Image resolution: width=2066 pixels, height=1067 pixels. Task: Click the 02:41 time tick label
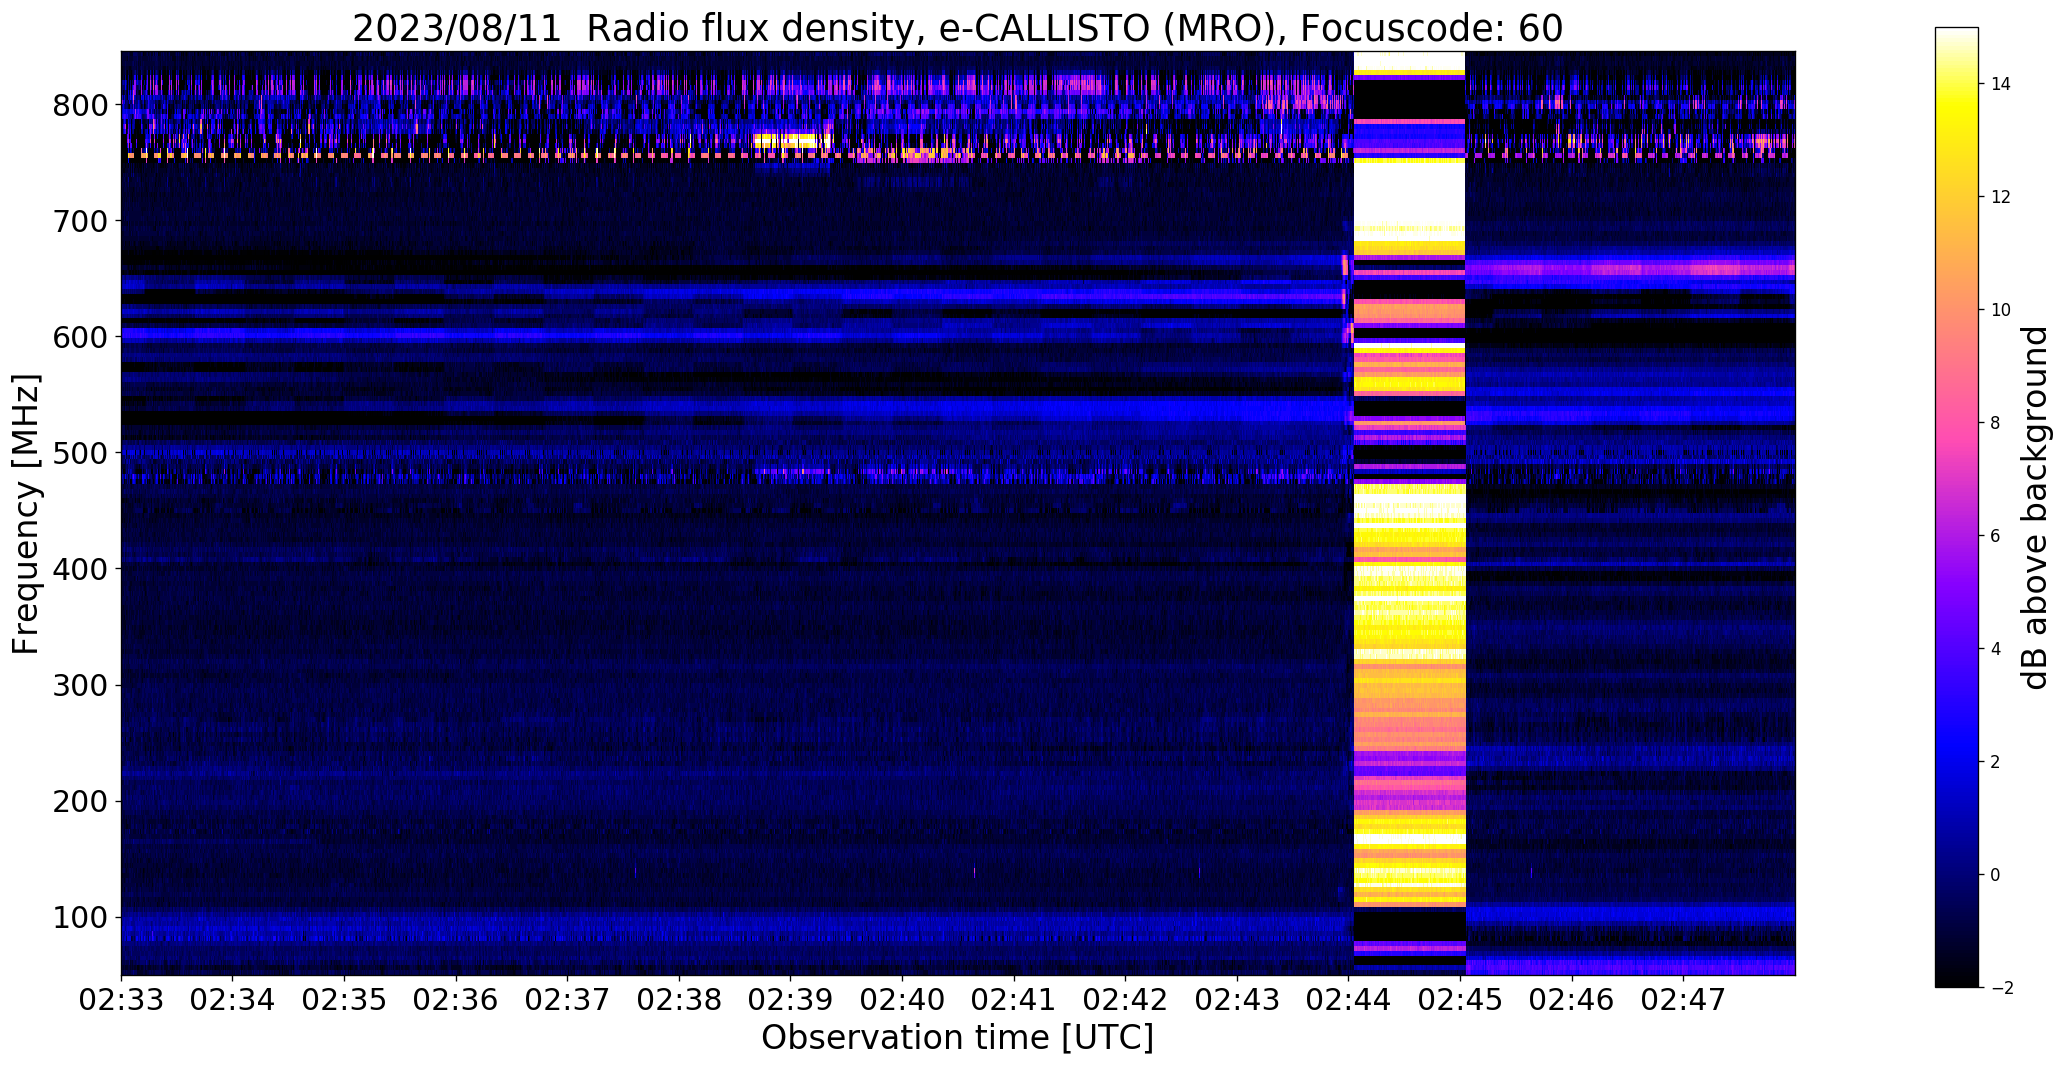pyautogui.click(x=1014, y=1000)
